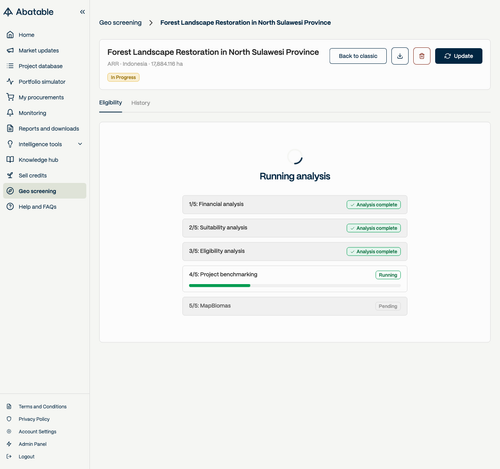Click the project title heading in card

click(x=213, y=52)
